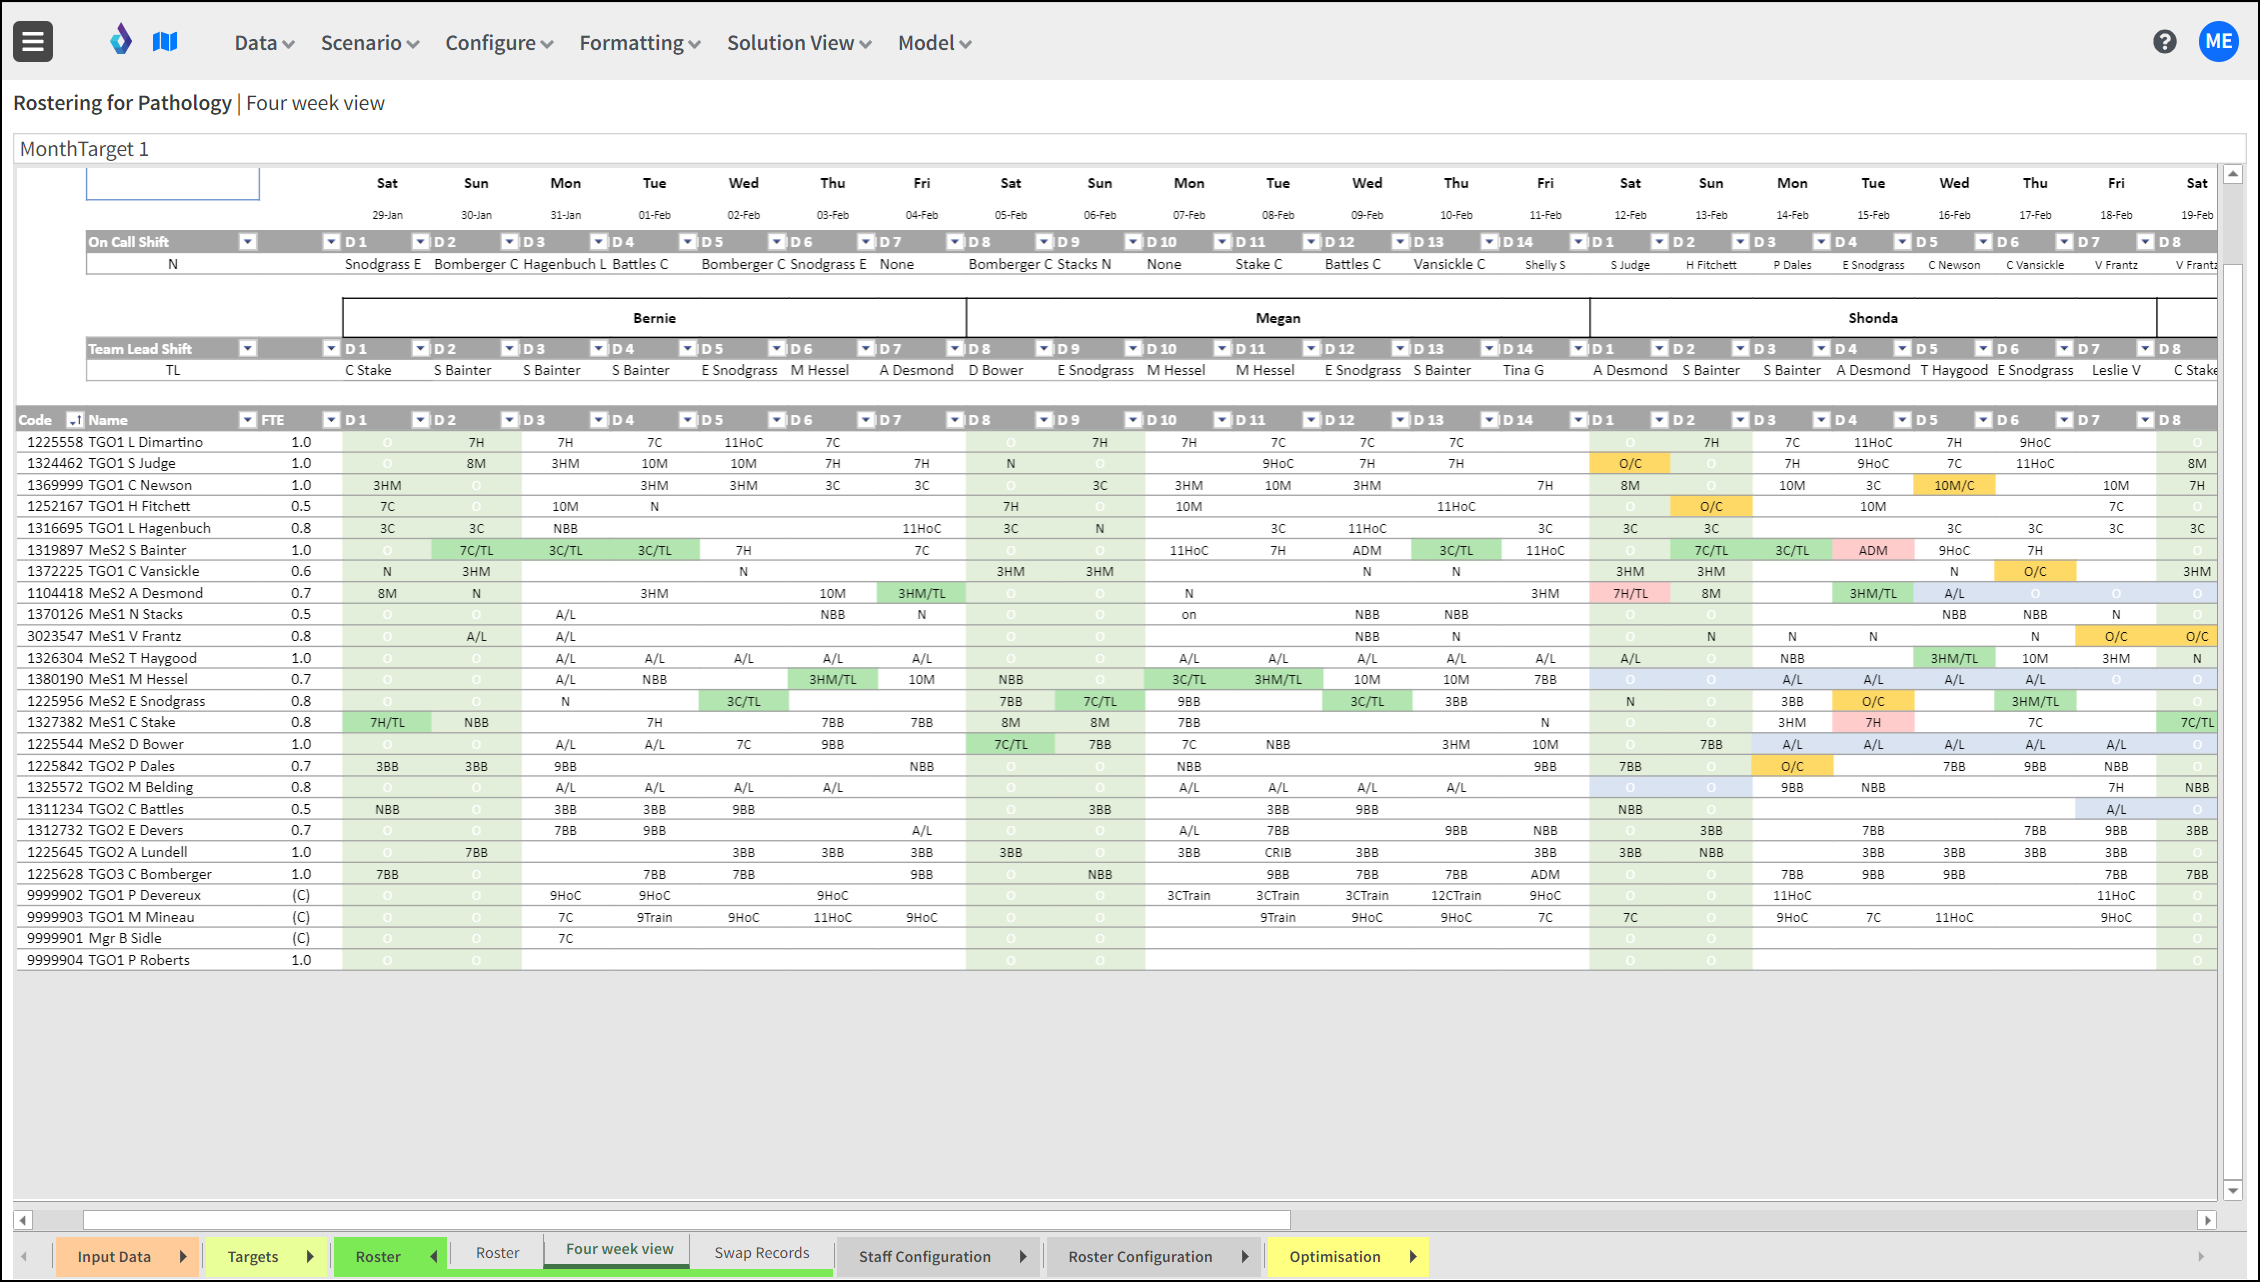Expand Roster Configuration step arrow
This screenshot has width=2260, height=1282.
[1245, 1257]
